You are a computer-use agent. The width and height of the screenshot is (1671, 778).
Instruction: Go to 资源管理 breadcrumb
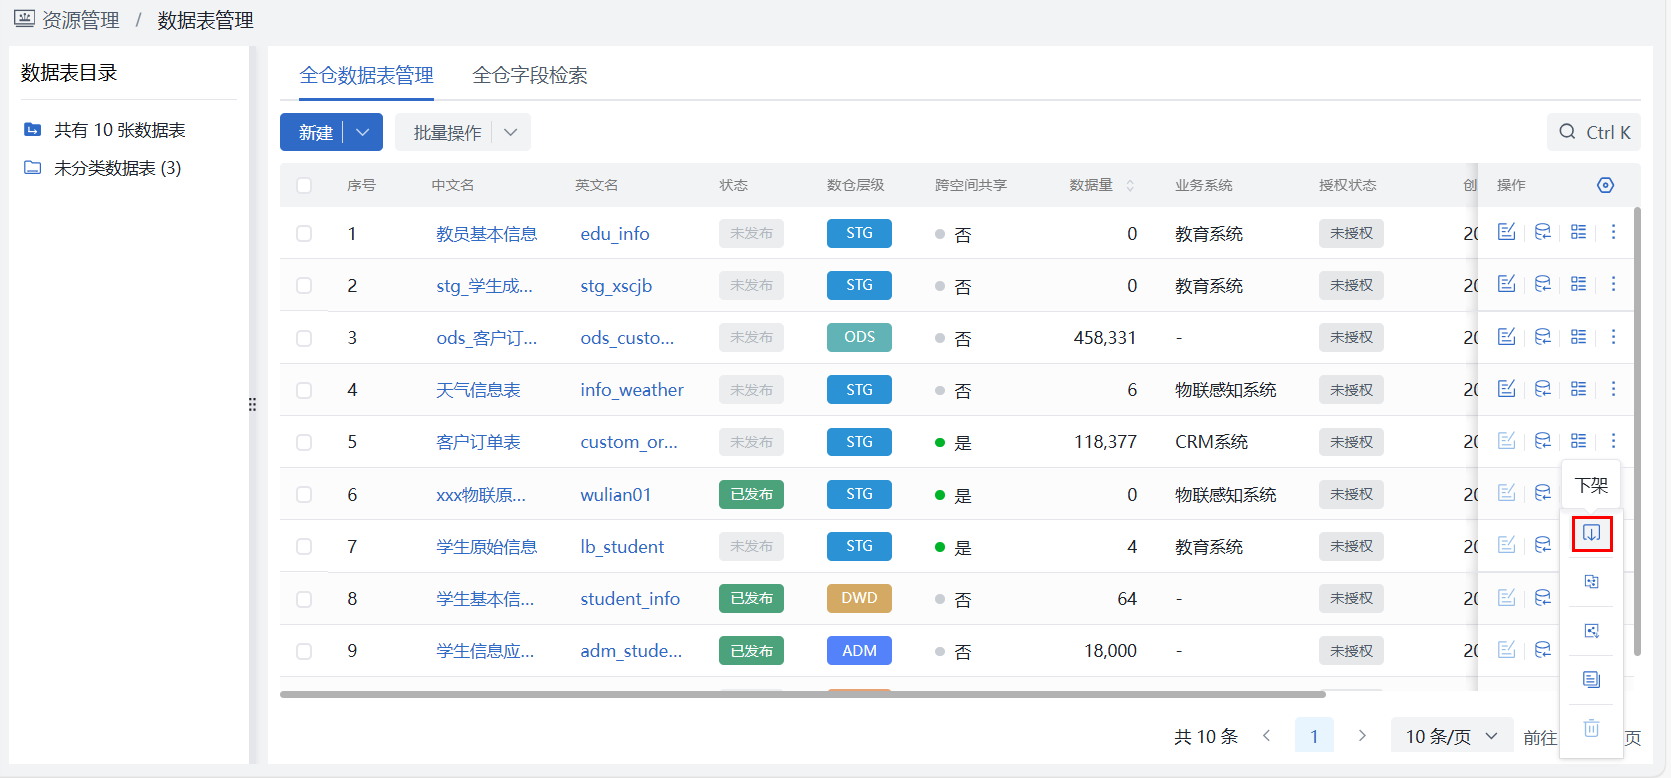tap(80, 20)
